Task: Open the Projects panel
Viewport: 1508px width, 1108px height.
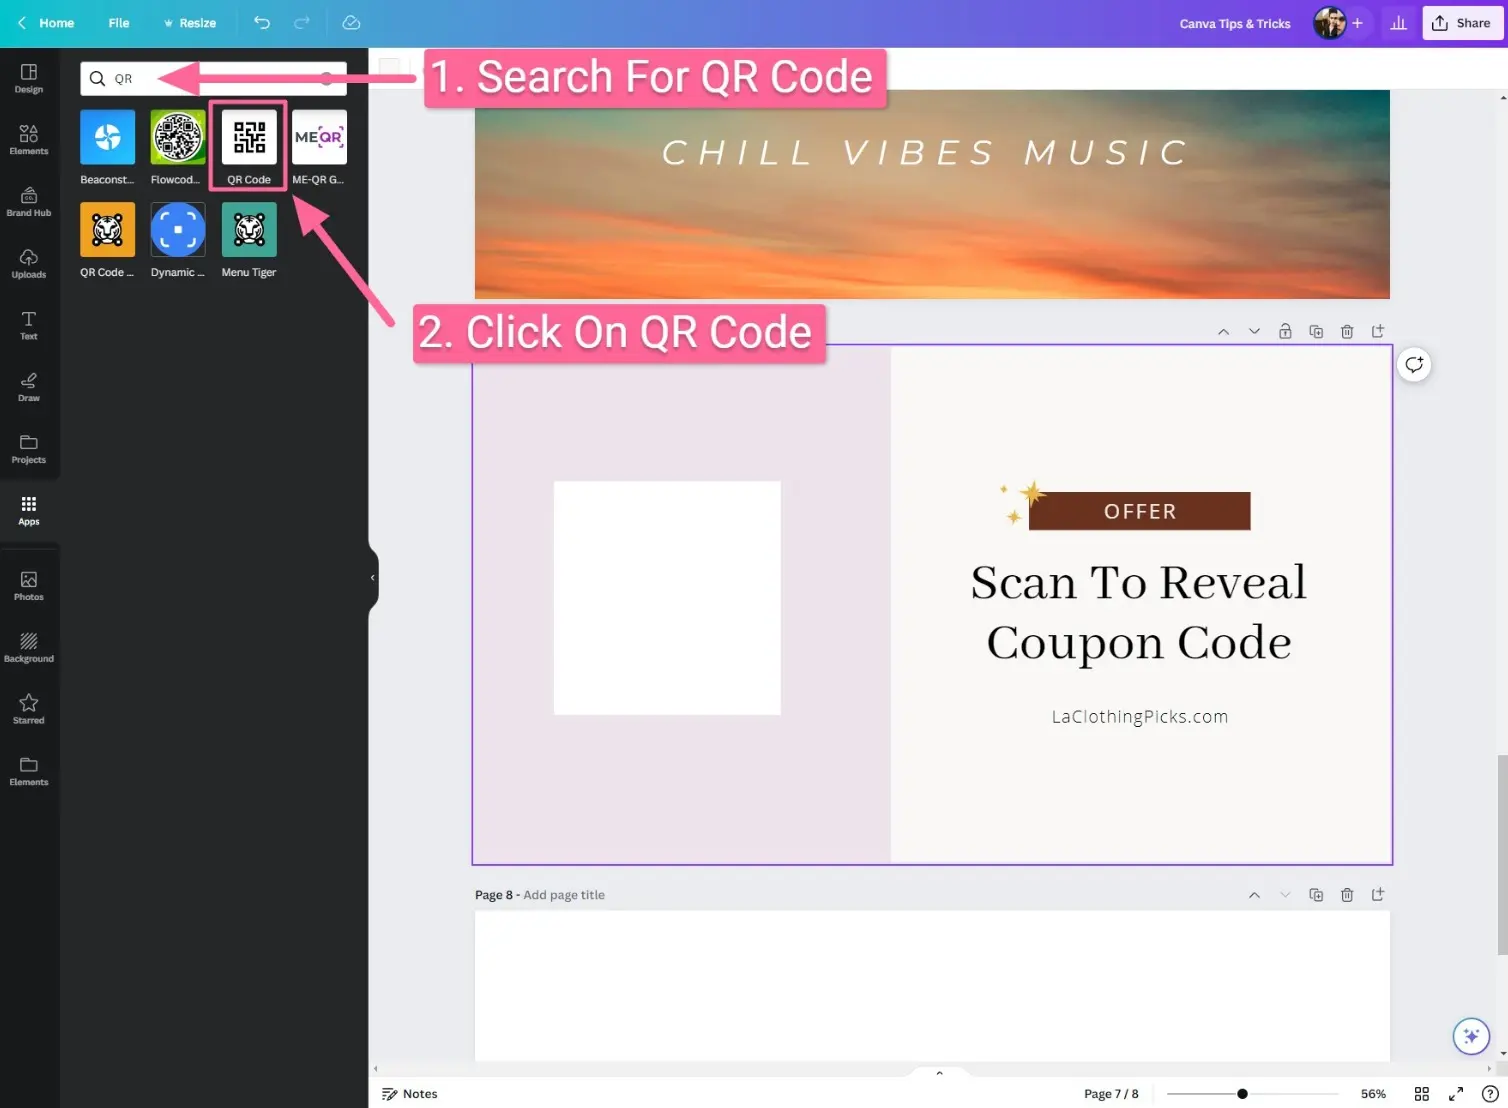Action: (29, 449)
